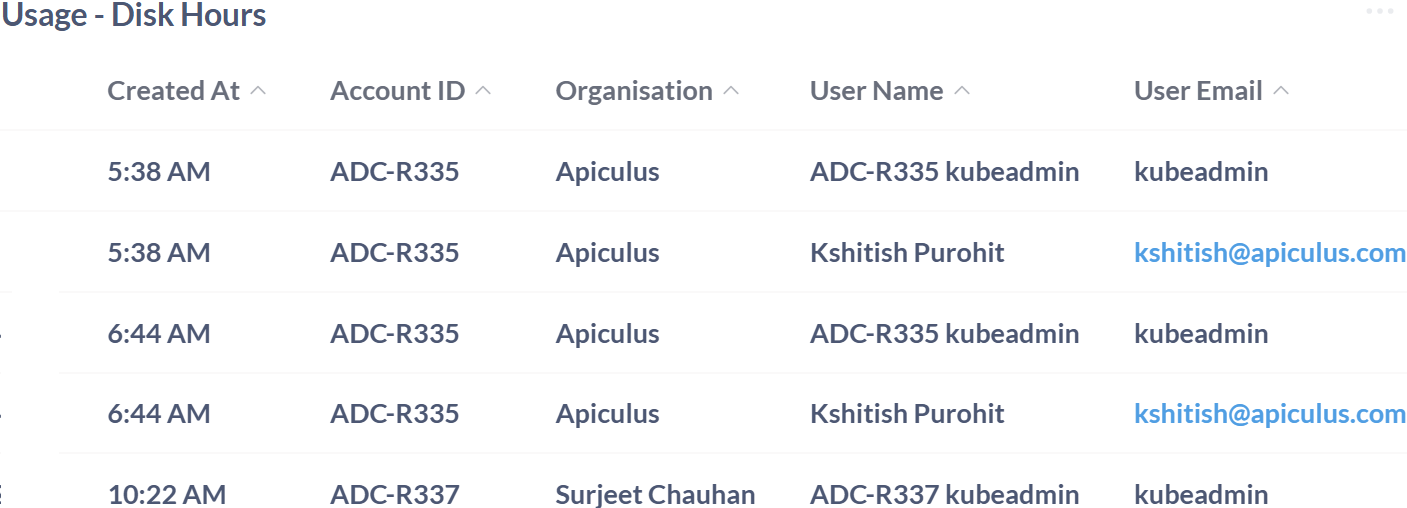Viewport: 1407px width, 508px height.
Task: Click the sort arrow beside Created At
Action: tap(258, 91)
